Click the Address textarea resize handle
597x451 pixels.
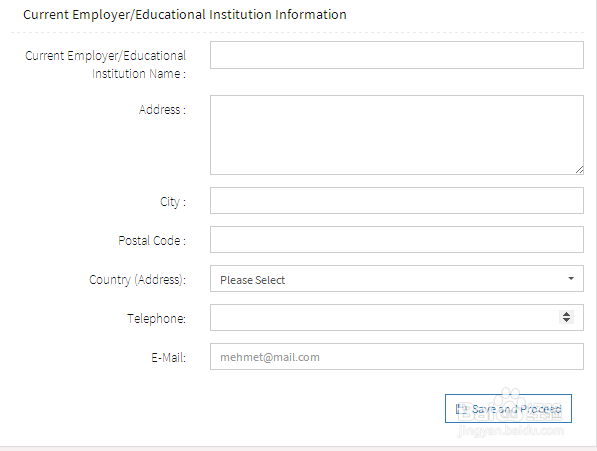pyautogui.click(x=579, y=170)
